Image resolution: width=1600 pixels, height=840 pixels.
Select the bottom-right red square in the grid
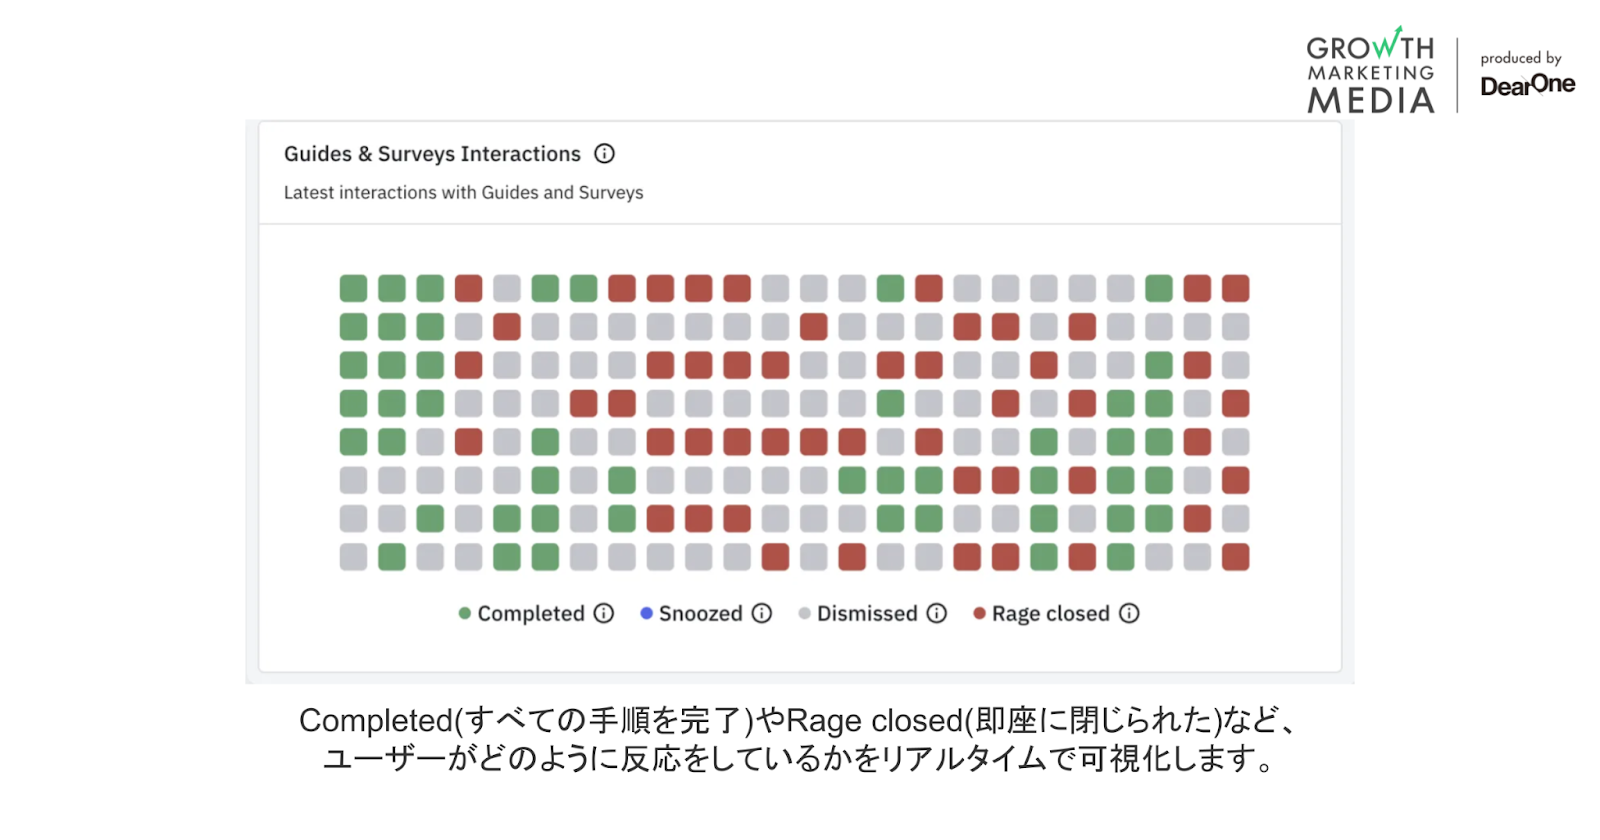click(1235, 557)
